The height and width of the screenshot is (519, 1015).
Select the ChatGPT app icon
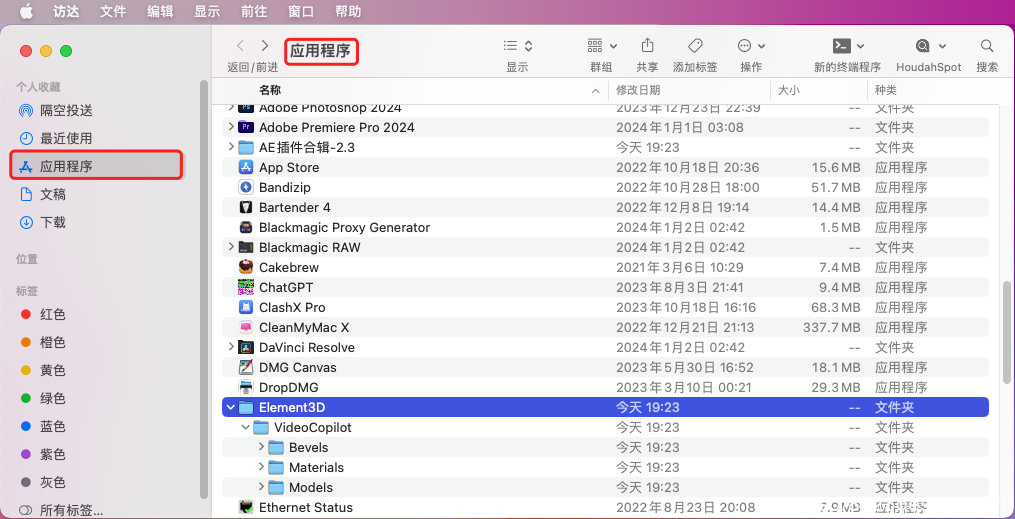tap(246, 287)
